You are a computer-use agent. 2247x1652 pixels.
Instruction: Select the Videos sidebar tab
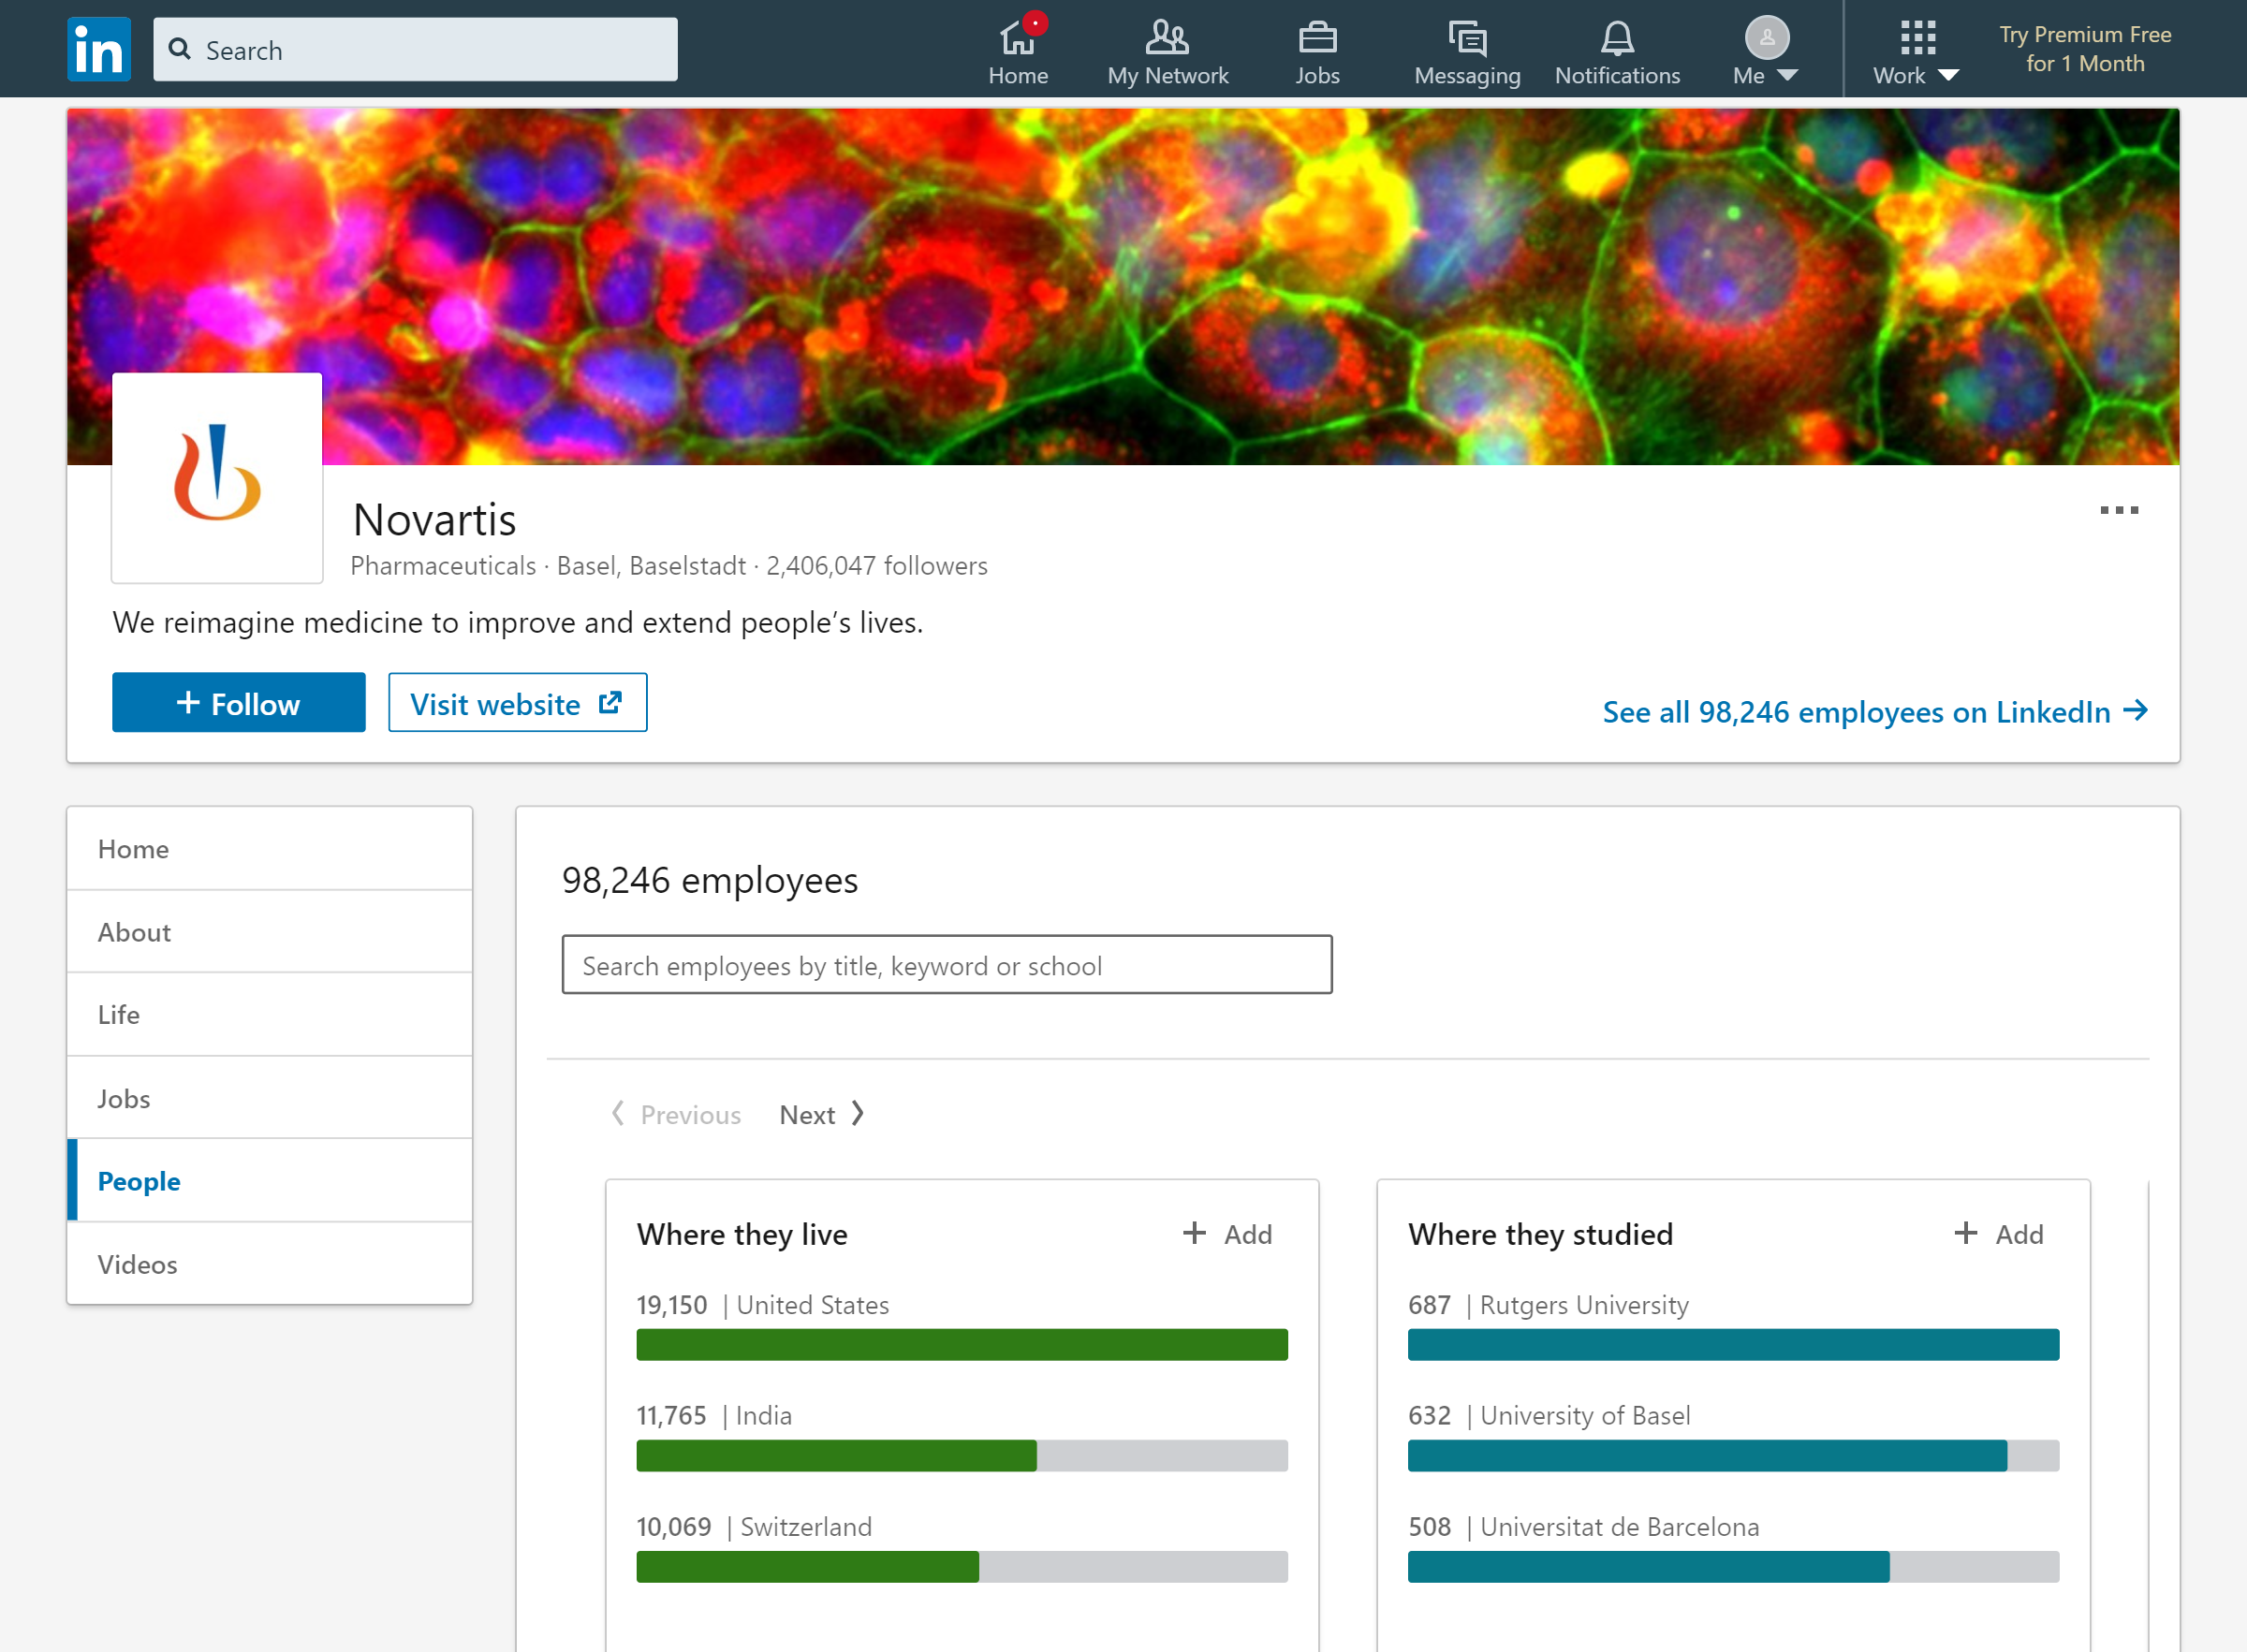[269, 1264]
